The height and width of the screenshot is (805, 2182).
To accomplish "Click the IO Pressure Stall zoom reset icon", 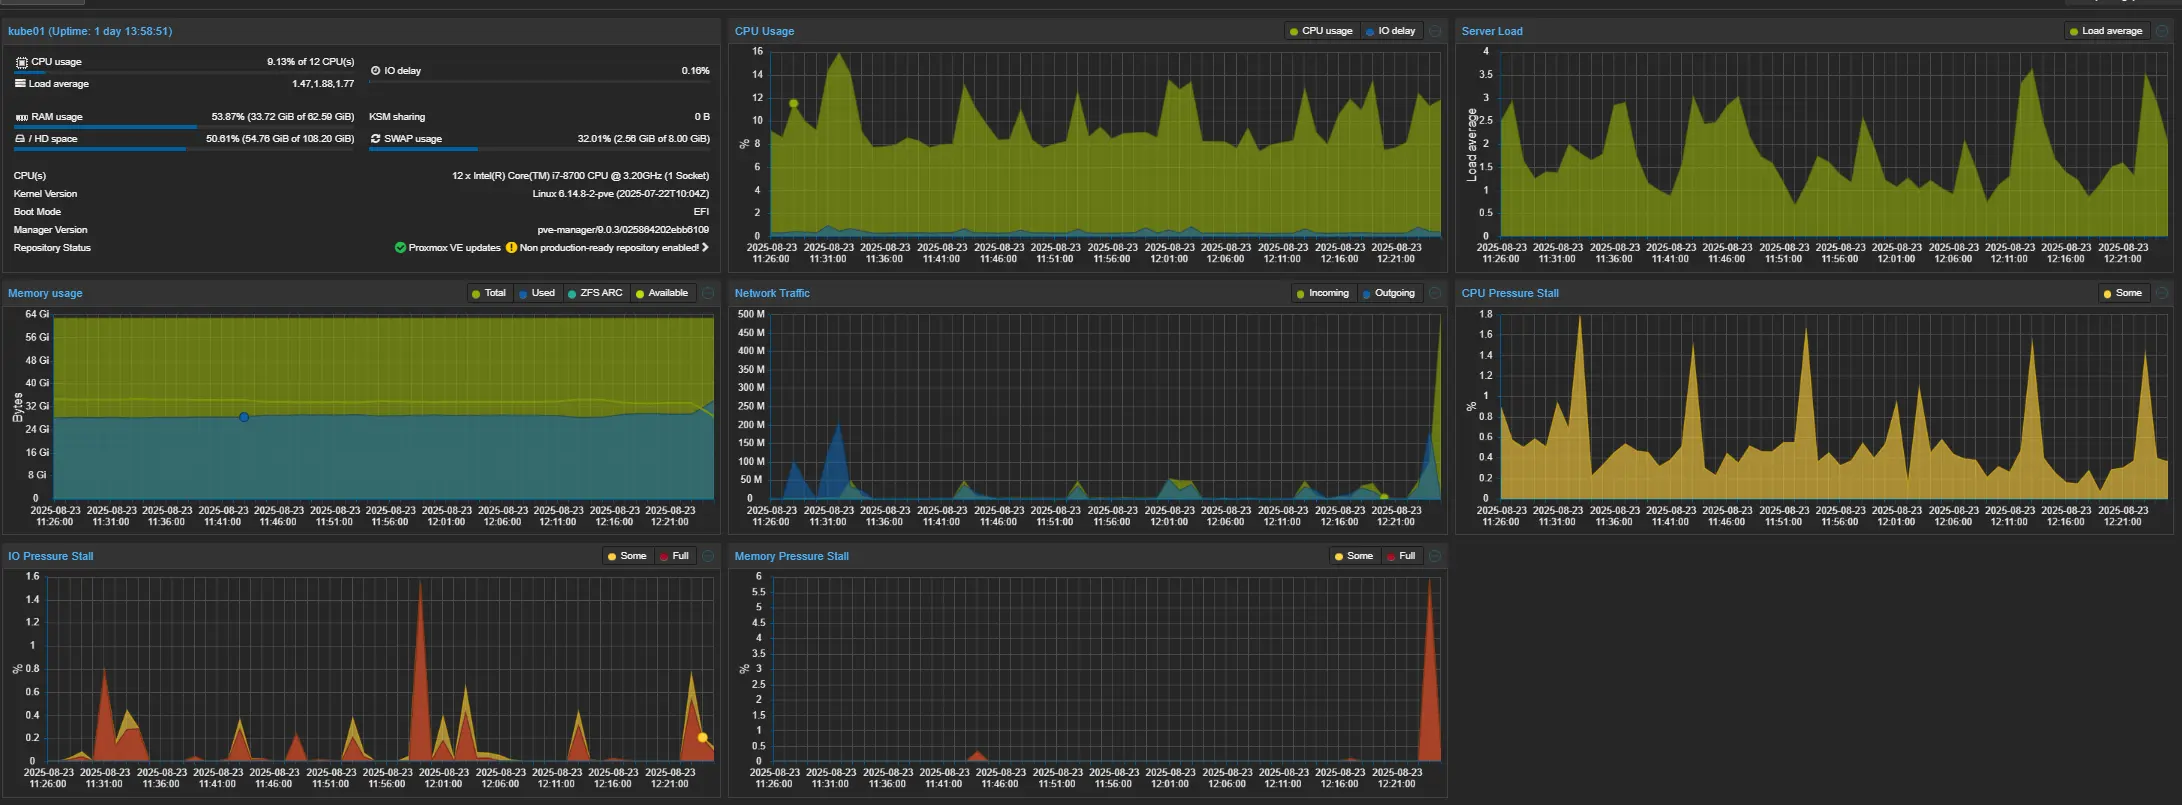I will pos(708,556).
